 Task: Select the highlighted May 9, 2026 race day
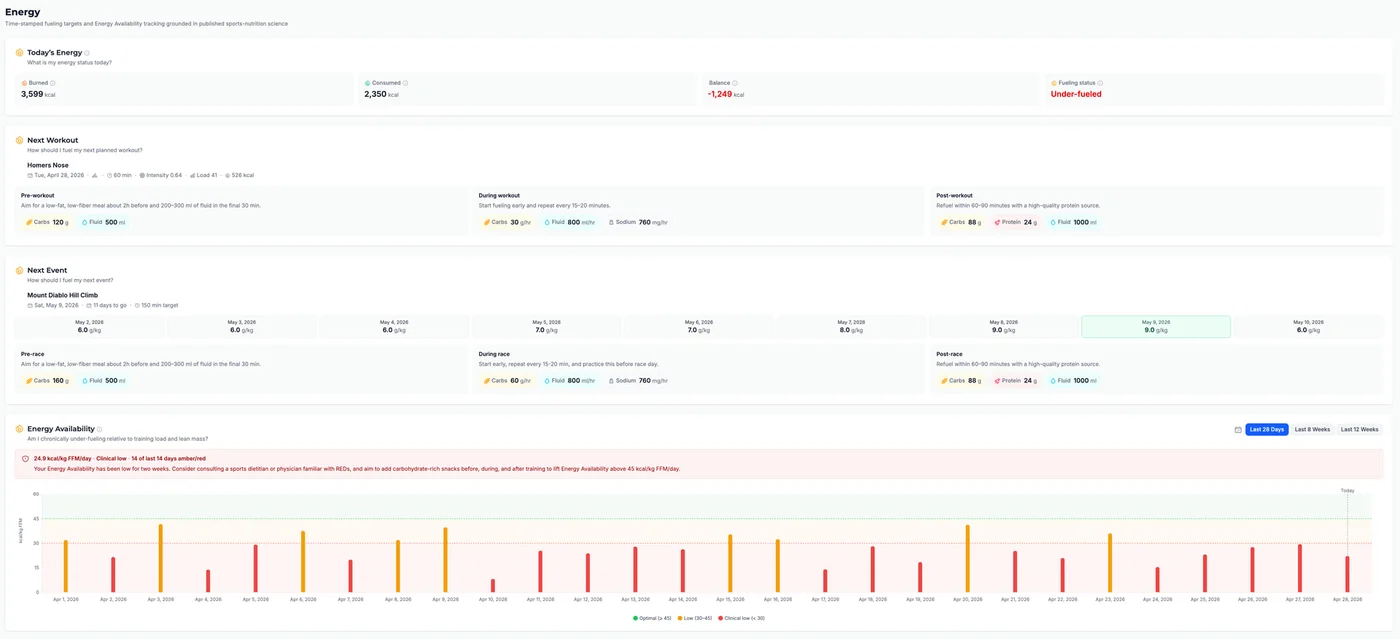(x=1156, y=326)
